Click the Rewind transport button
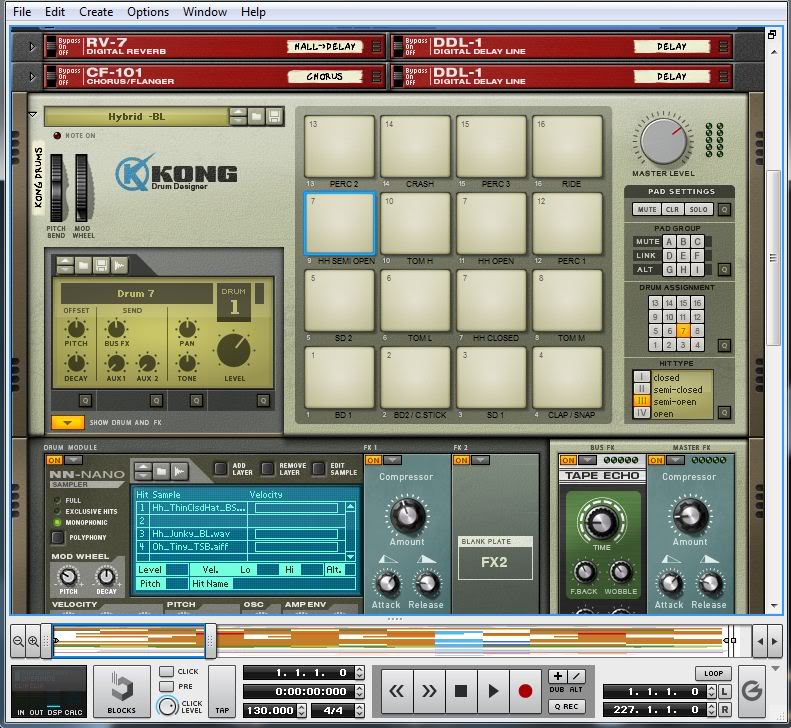Viewport: 791px width, 728px height. 396,690
